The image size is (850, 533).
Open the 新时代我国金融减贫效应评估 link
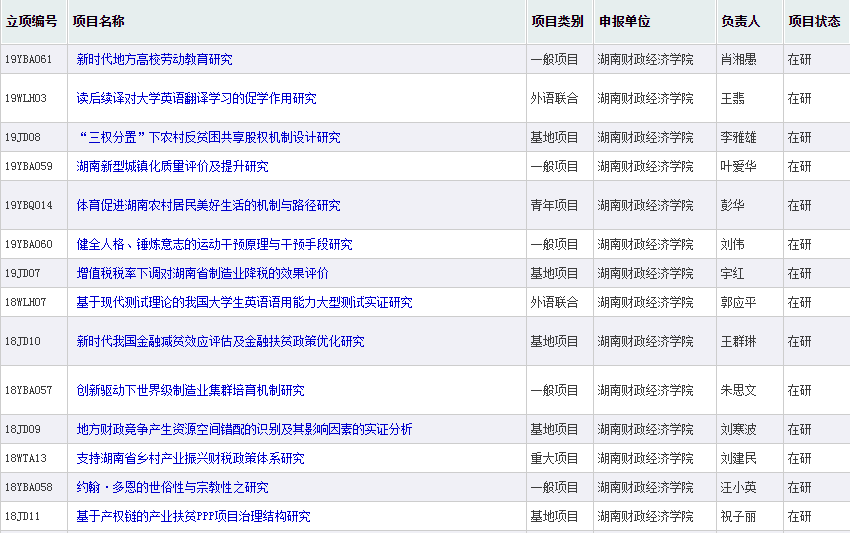pyautogui.click(x=220, y=341)
